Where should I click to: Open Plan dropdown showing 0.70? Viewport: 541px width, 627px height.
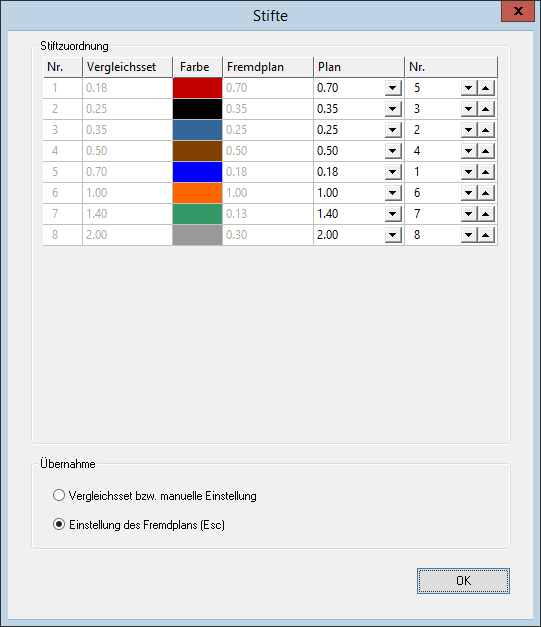[393, 88]
